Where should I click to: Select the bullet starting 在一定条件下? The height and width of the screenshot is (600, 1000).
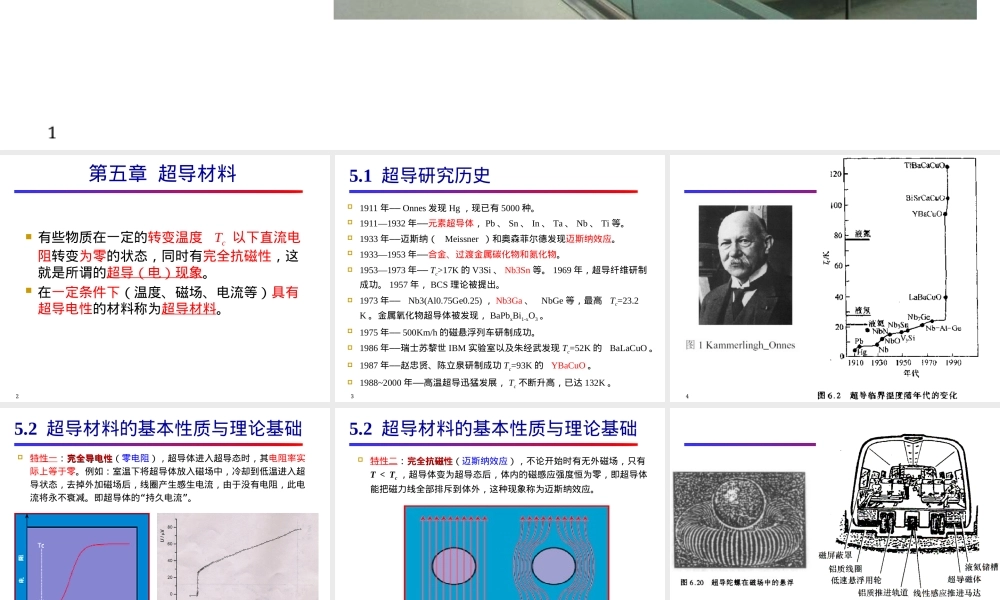[168, 300]
